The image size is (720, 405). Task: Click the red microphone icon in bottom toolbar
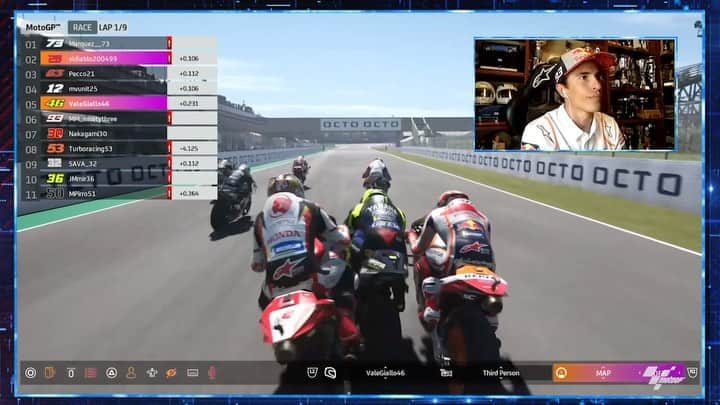point(212,373)
